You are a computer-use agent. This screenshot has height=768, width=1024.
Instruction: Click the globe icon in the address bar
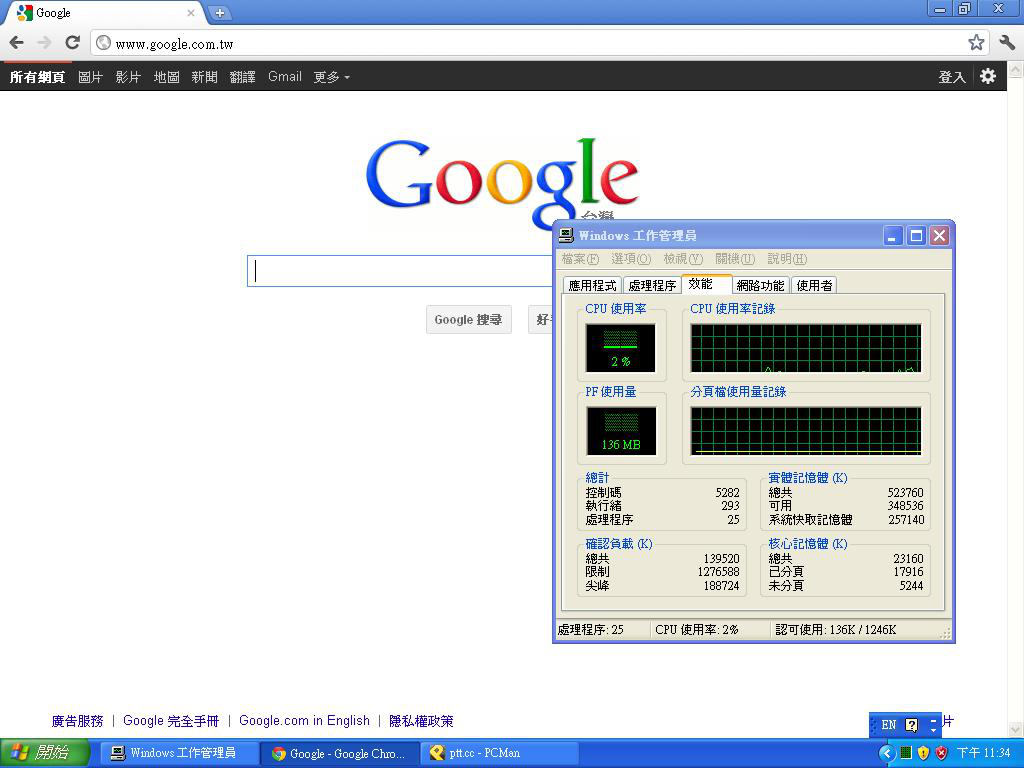[x=103, y=43]
